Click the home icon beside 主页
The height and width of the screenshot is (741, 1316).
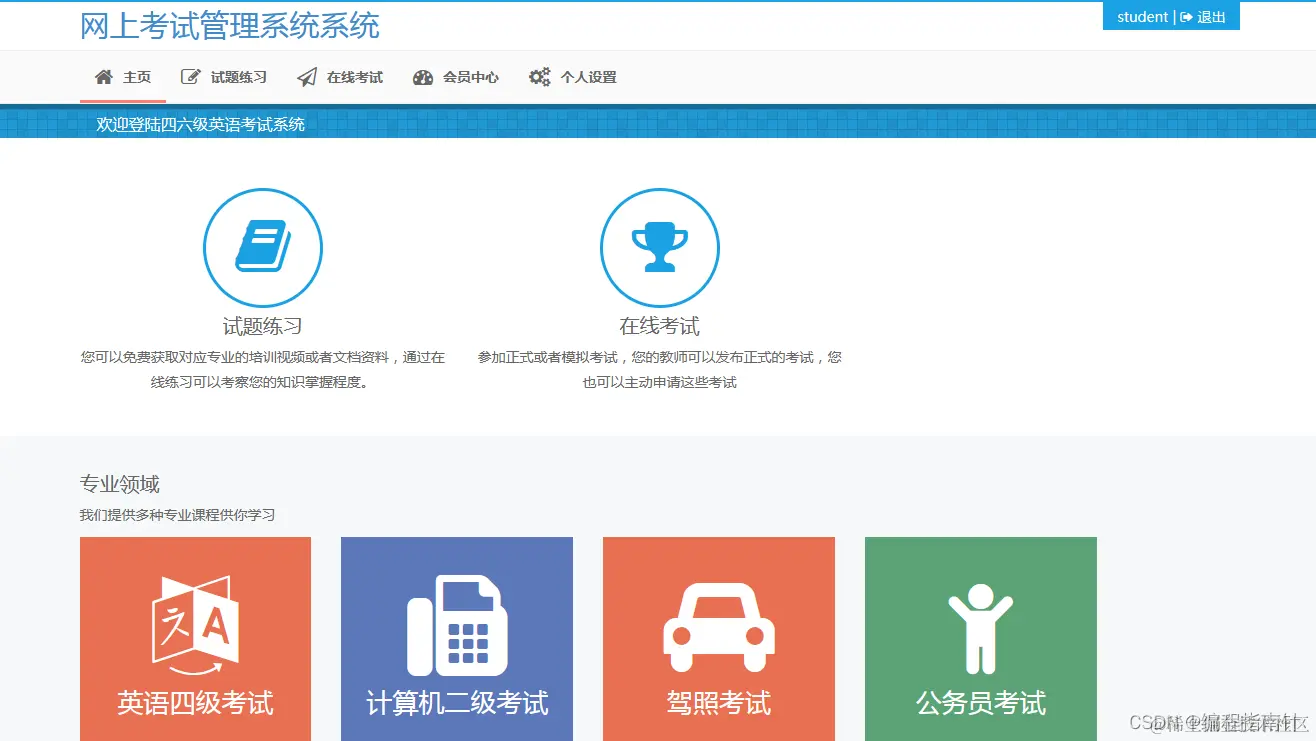[103, 77]
